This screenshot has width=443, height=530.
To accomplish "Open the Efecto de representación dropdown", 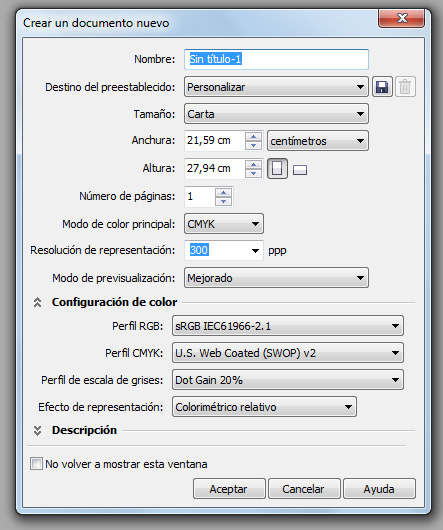I will point(264,407).
